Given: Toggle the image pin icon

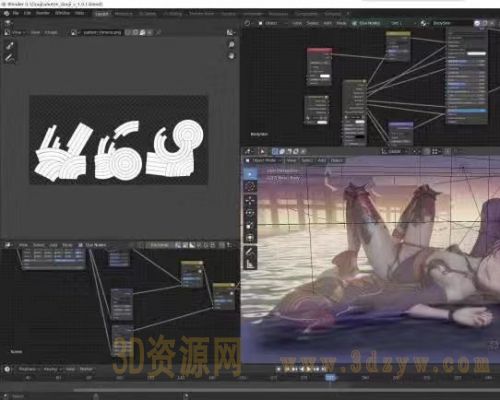Looking at the screenshot, I should (x=158, y=32).
